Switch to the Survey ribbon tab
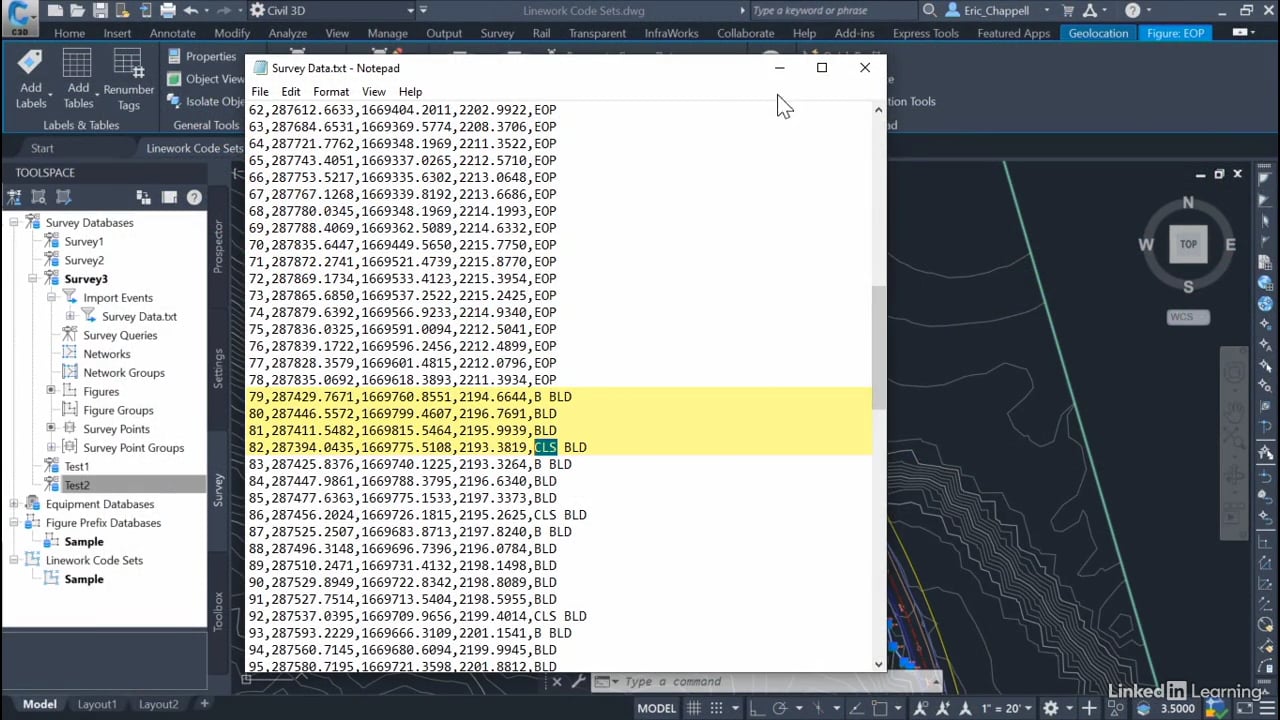This screenshot has width=1280, height=720. [497, 33]
